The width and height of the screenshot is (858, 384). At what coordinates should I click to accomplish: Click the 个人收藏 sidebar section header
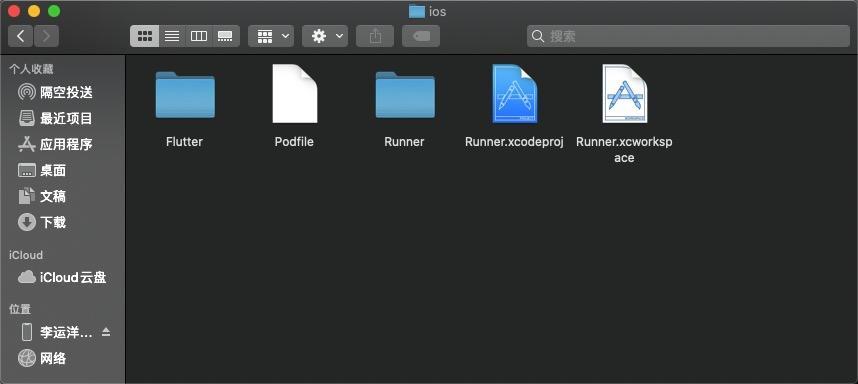click(x=31, y=69)
